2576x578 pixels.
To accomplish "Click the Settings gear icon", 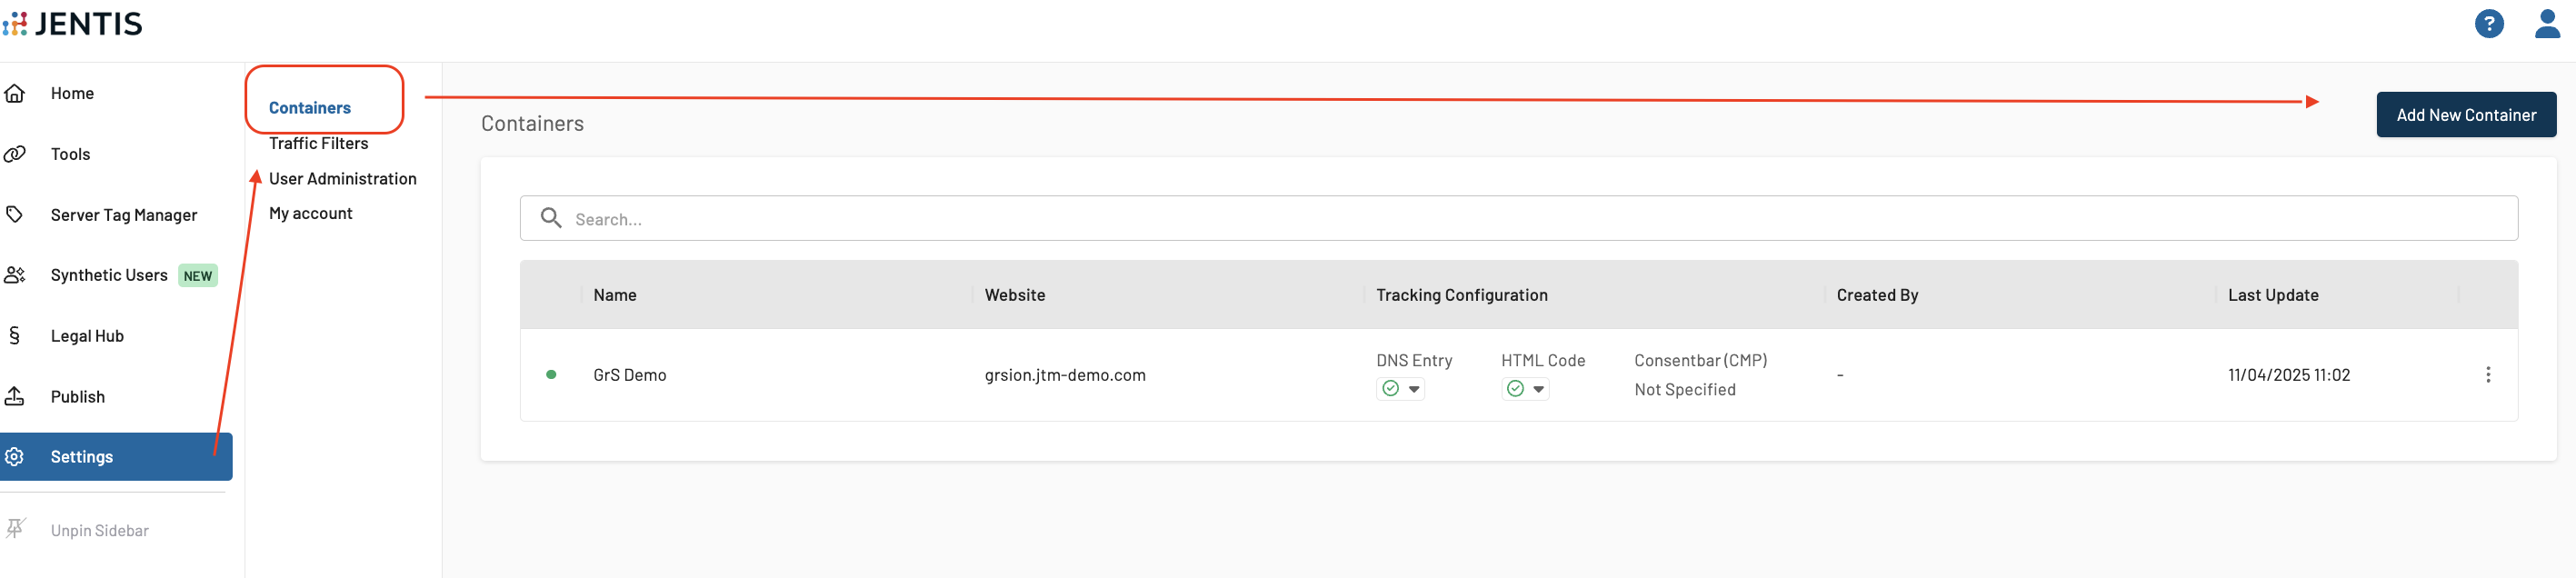I will pyautogui.click(x=15, y=457).
